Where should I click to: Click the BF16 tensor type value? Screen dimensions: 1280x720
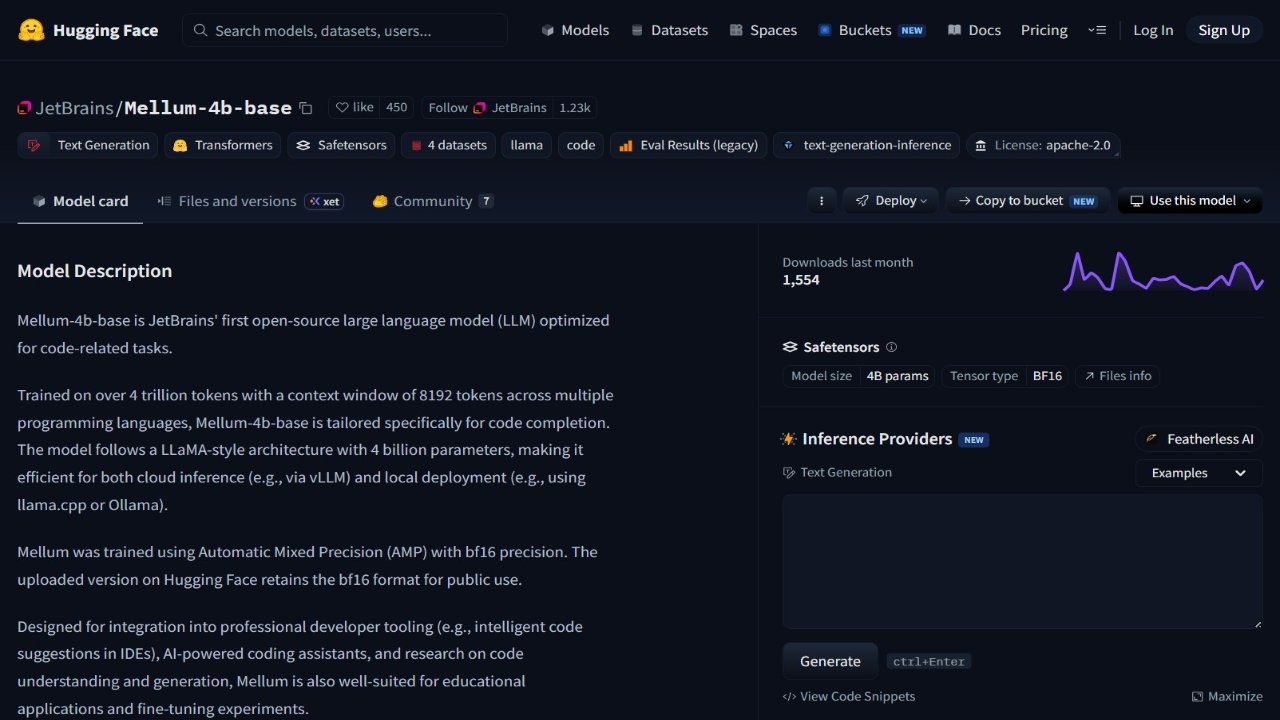click(x=1047, y=376)
